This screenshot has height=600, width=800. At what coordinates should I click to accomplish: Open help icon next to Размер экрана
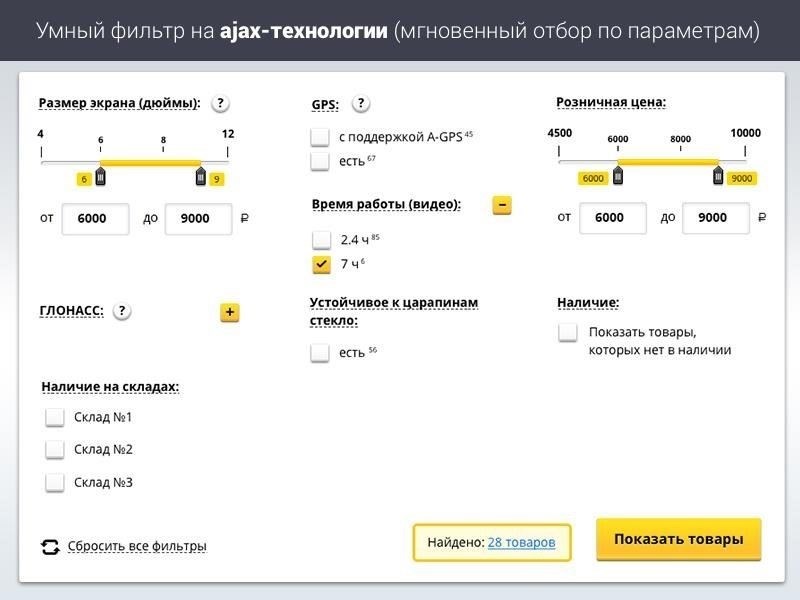pos(220,103)
